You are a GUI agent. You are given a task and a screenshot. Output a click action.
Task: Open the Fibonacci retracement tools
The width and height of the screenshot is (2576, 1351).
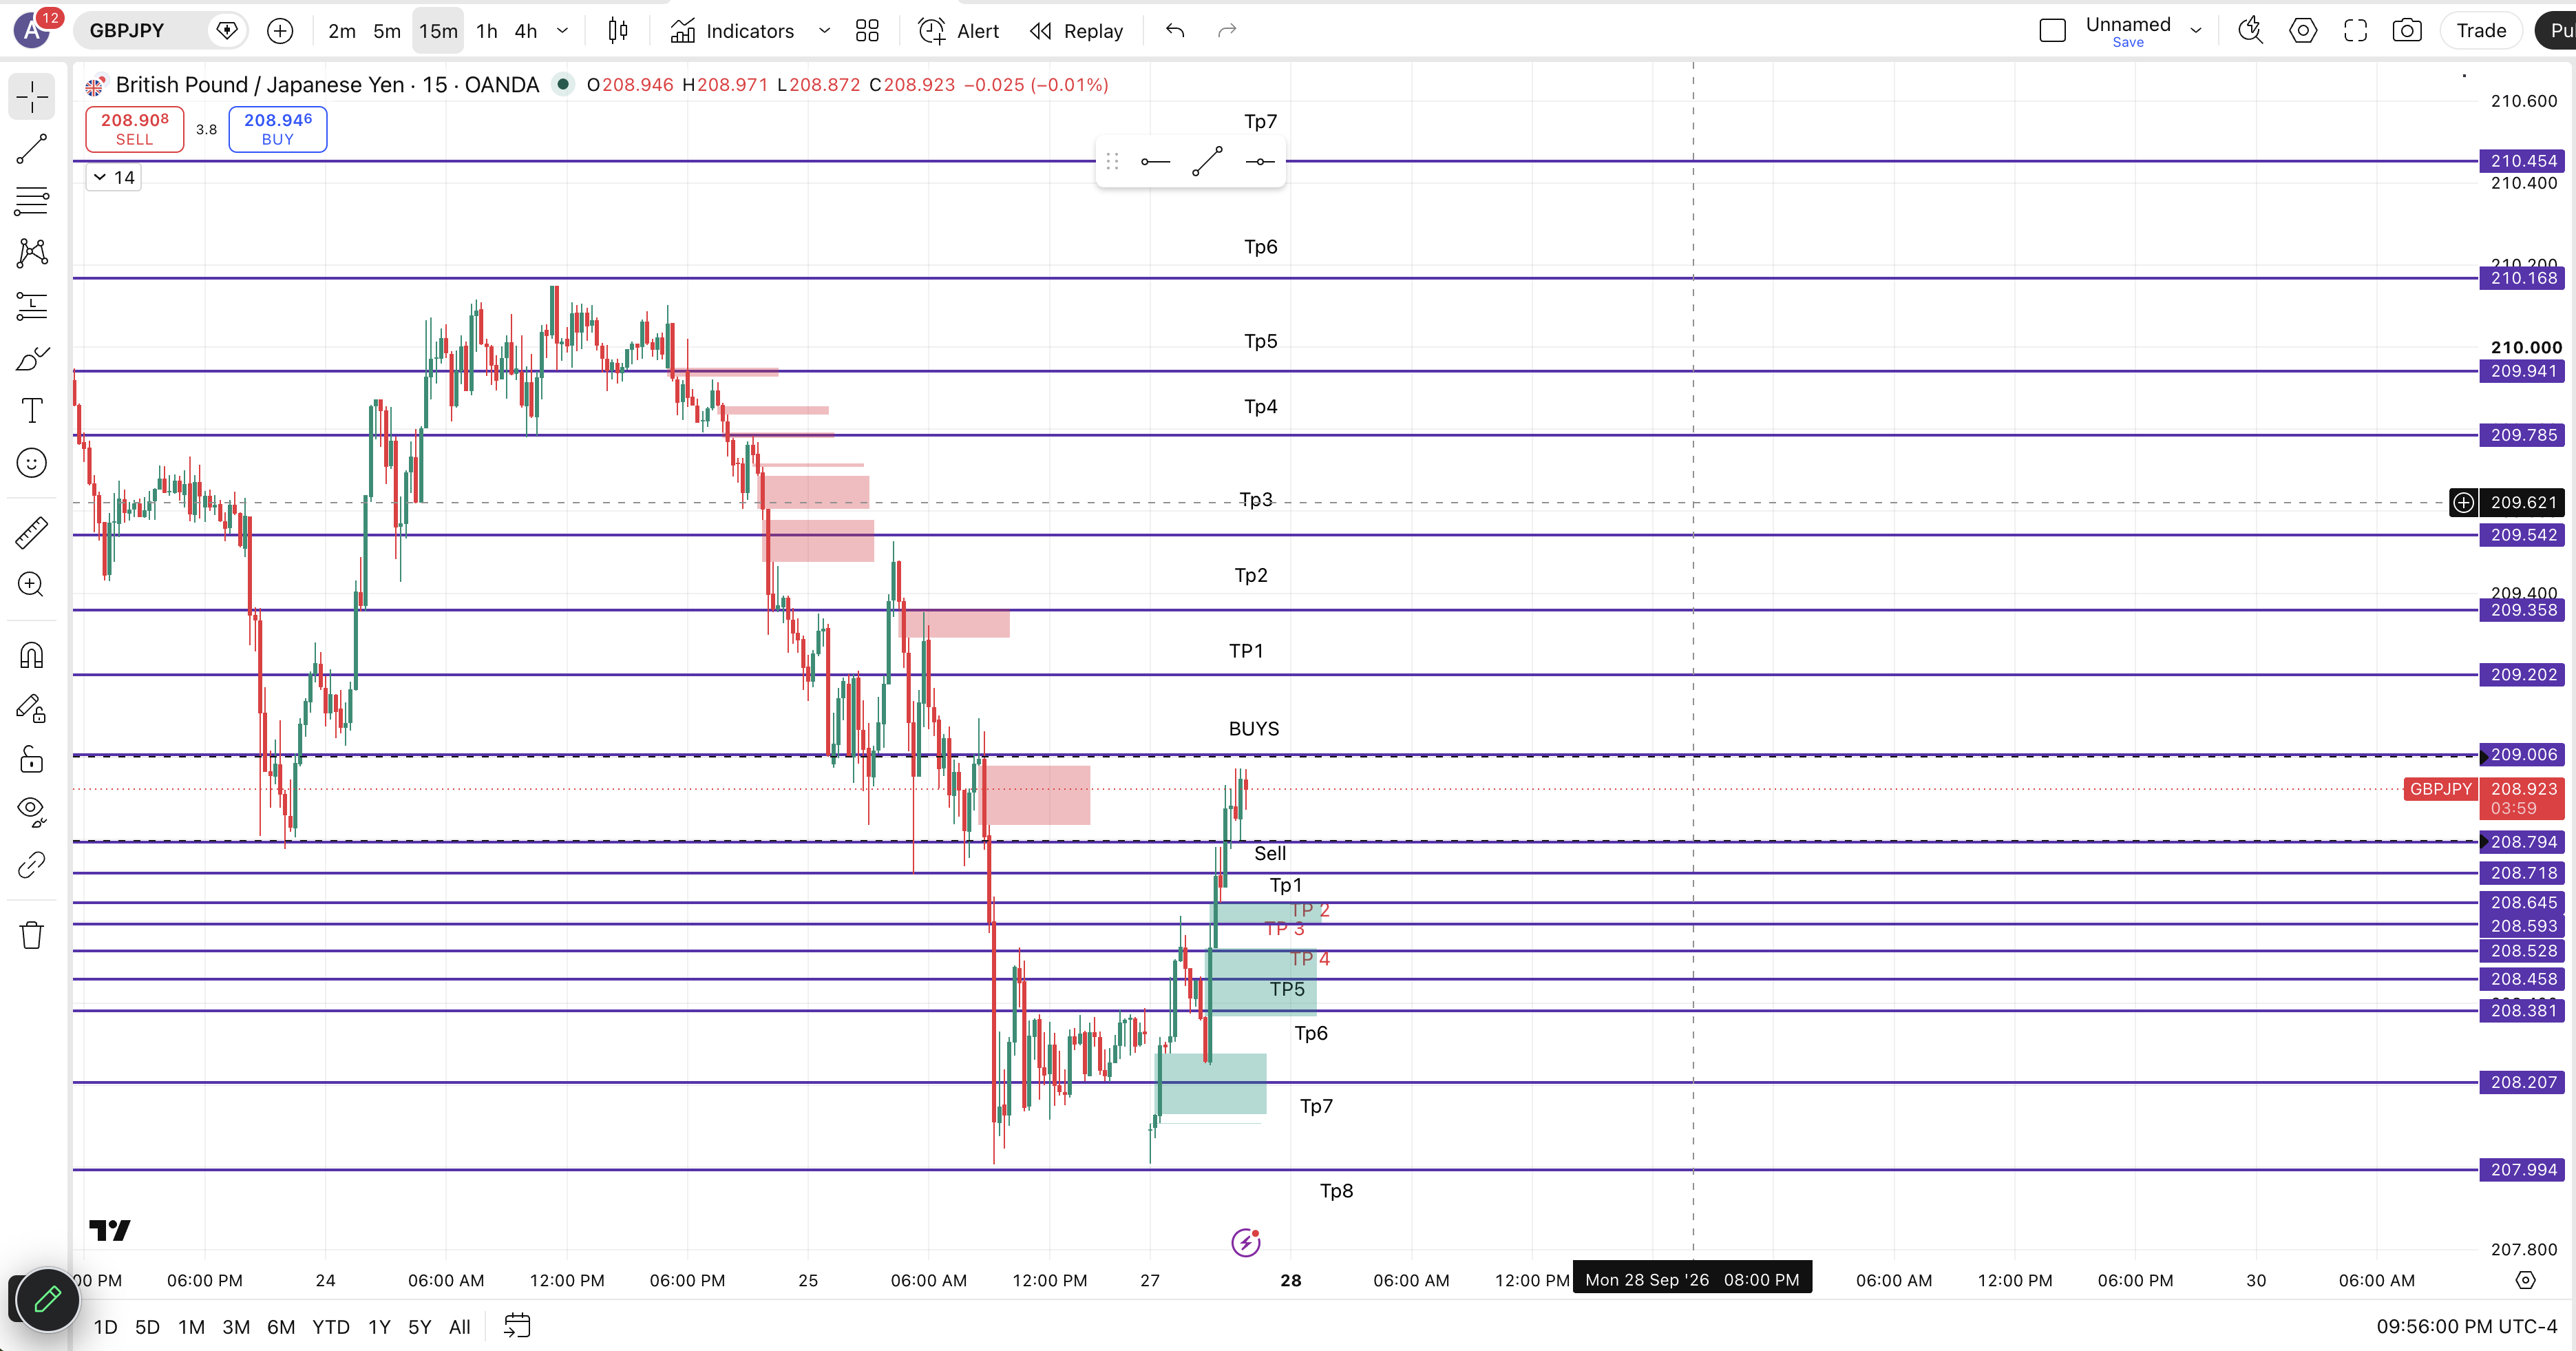32,201
